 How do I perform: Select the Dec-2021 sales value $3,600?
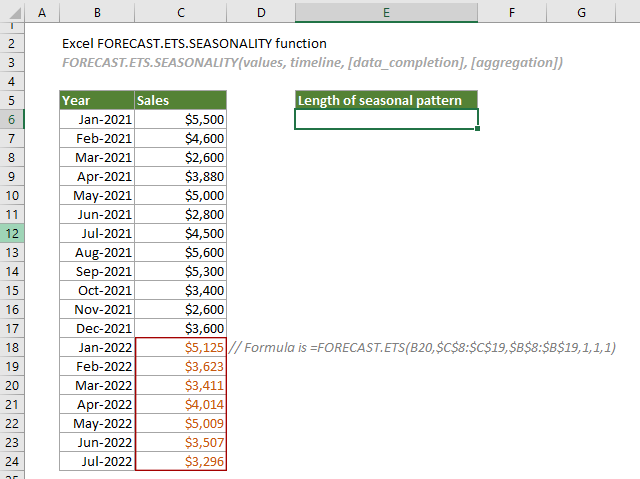click(x=180, y=328)
